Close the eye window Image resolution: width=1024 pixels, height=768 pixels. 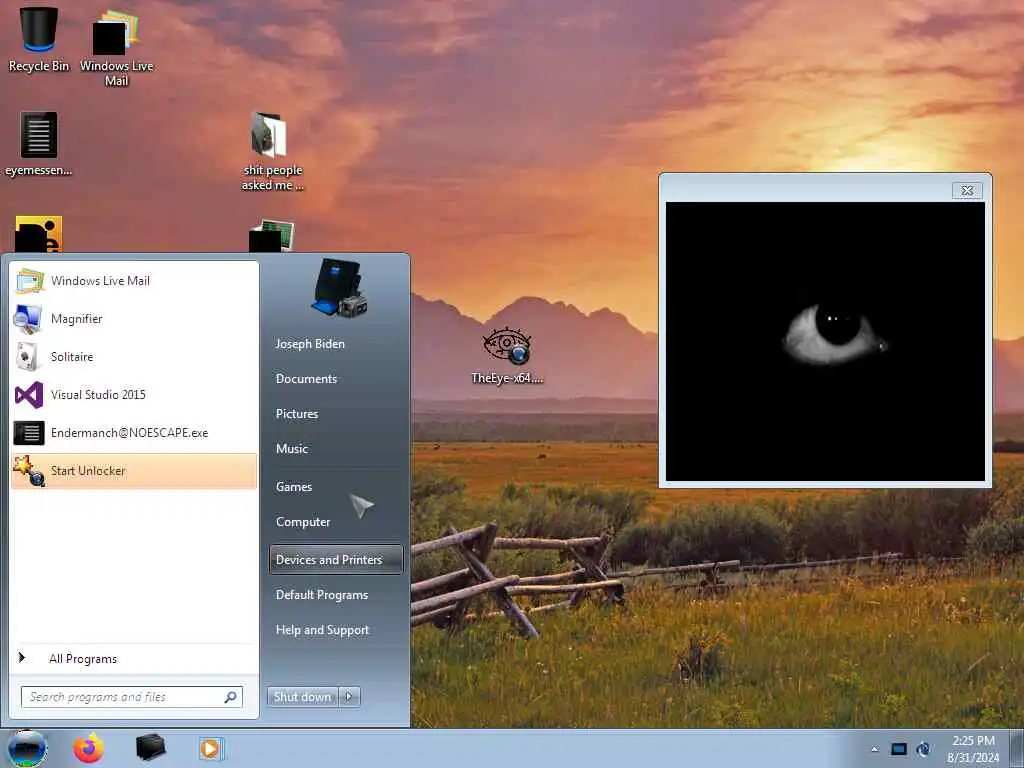(x=967, y=190)
